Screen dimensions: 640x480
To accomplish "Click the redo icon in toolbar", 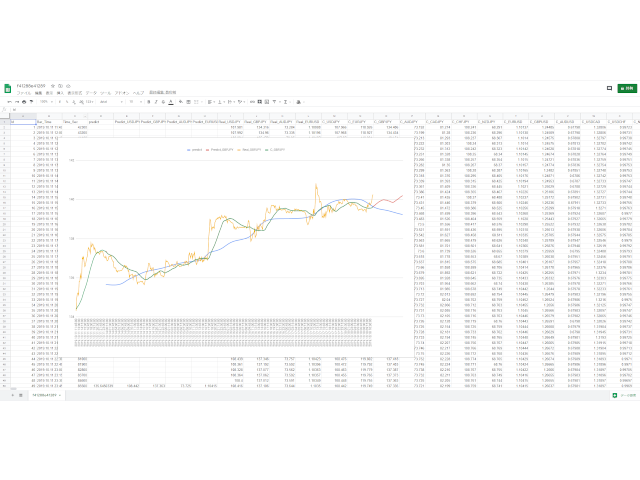I will point(17,102).
